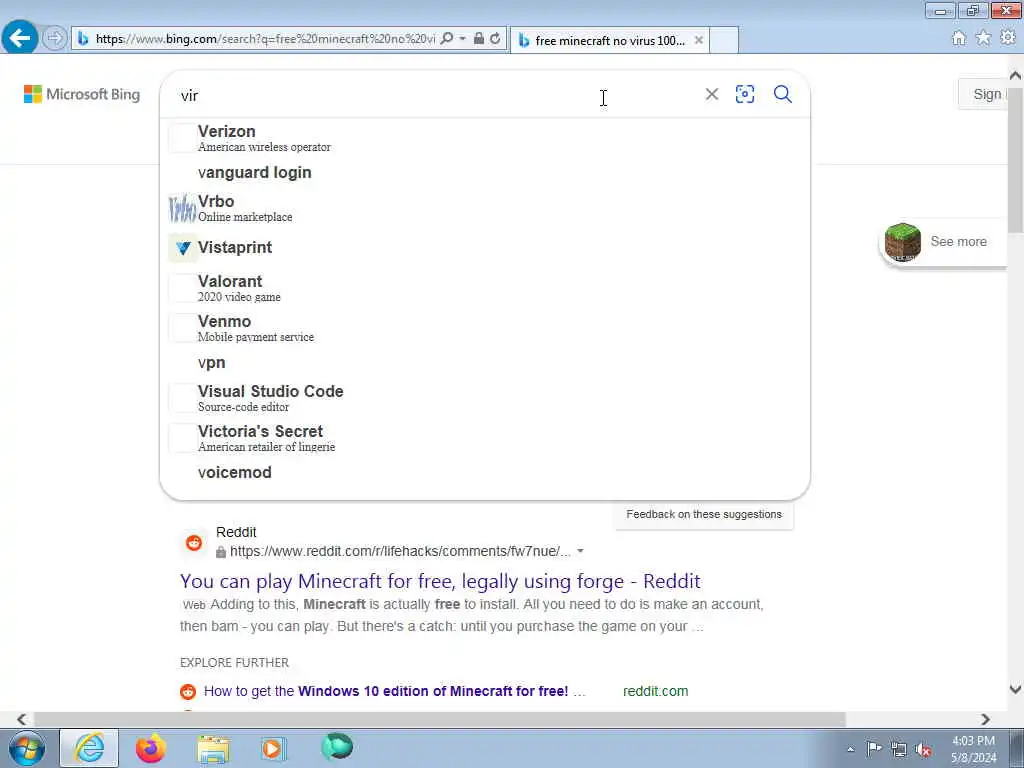The width and height of the screenshot is (1024, 768).
Task: Choose the 'voicemod' suggestion
Action: click(485, 472)
